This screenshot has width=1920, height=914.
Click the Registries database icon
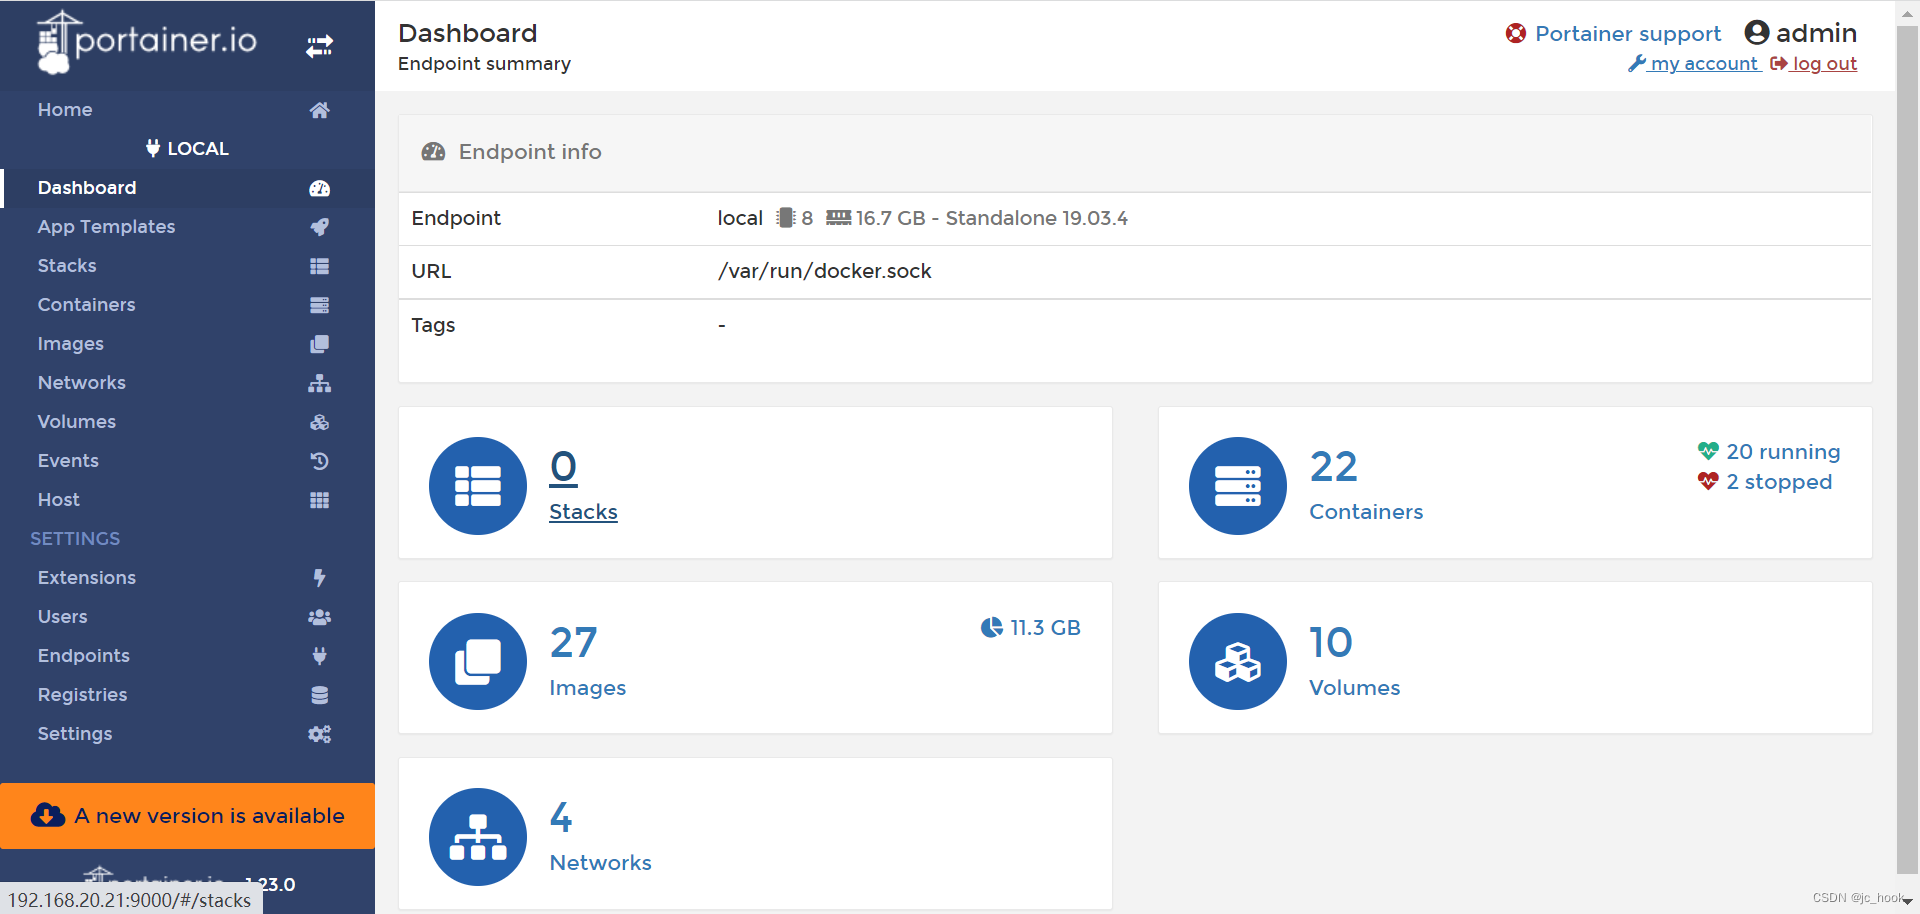pos(319,695)
